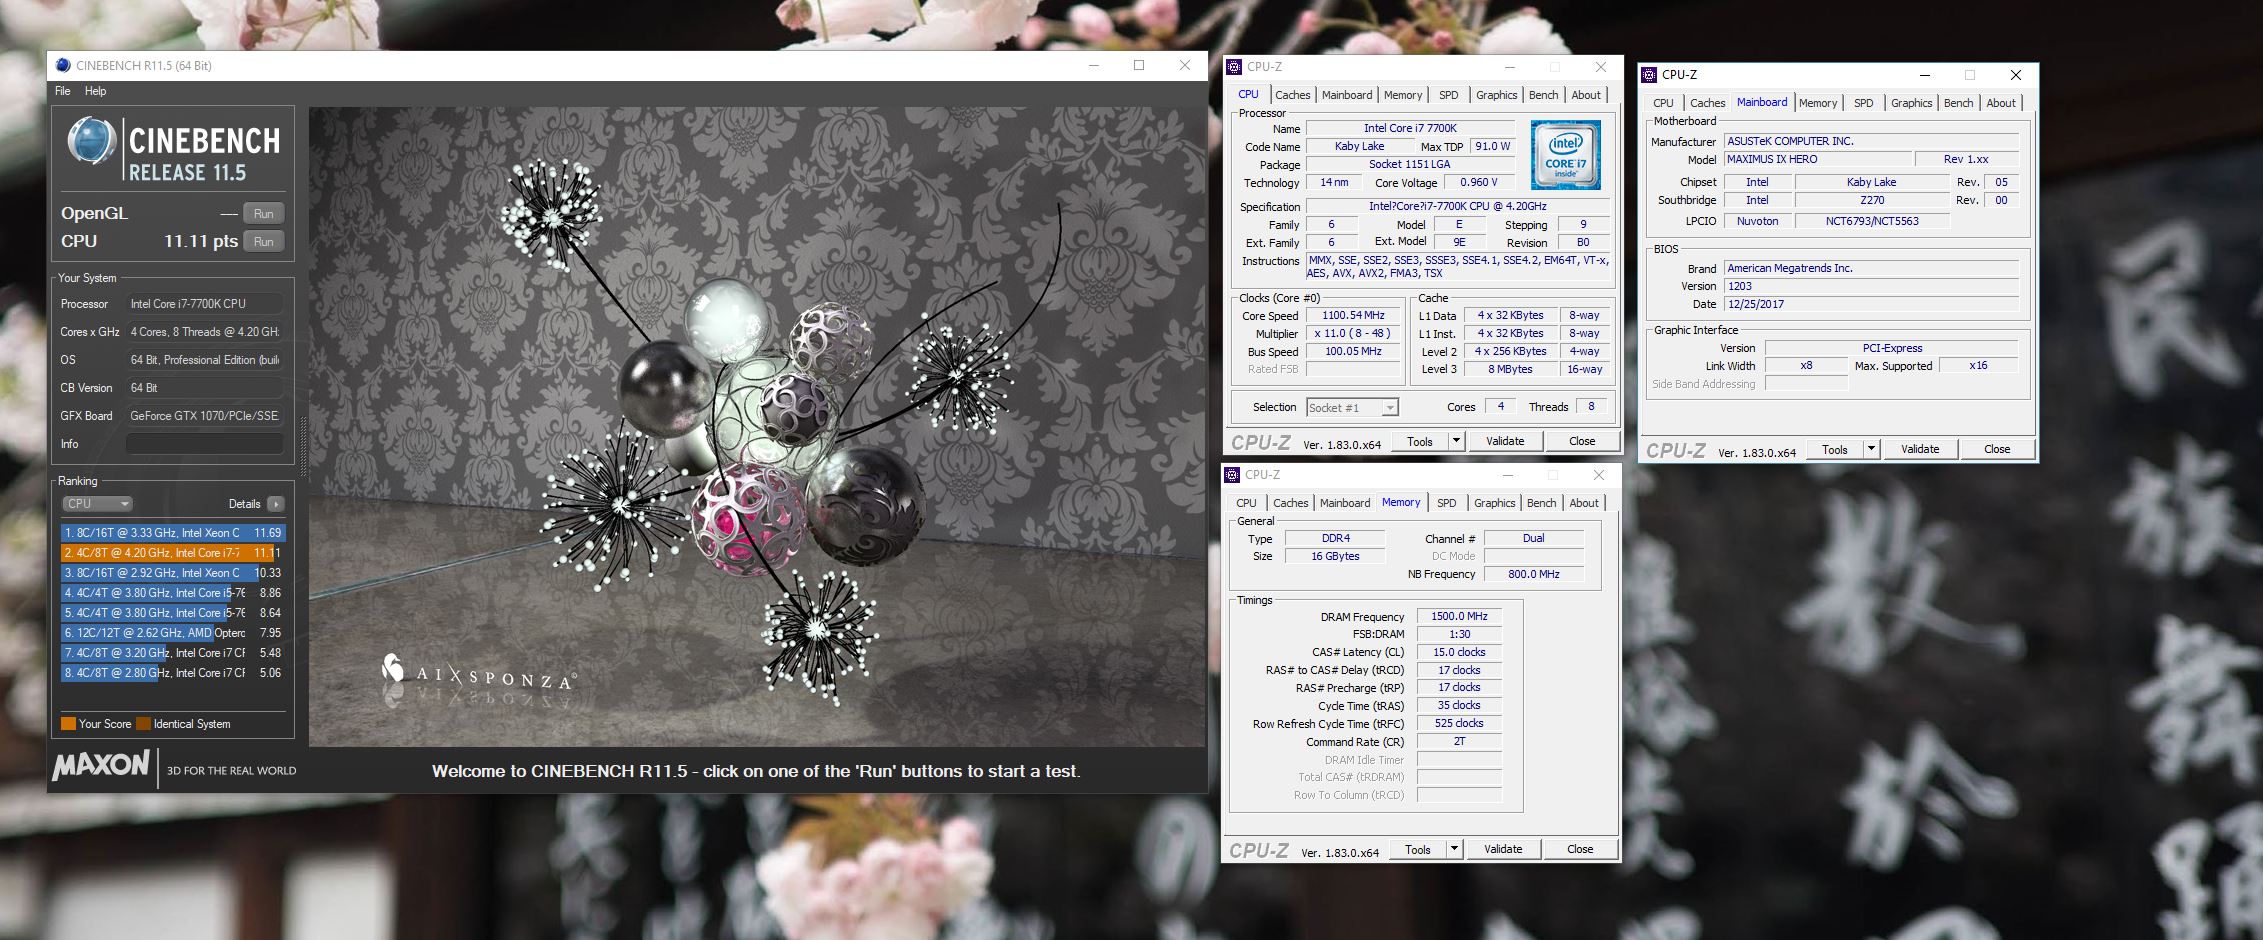The height and width of the screenshot is (940, 2263).
Task: Click Close button in the CPU-Z Mainboard window
Action: tap(1997, 449)
